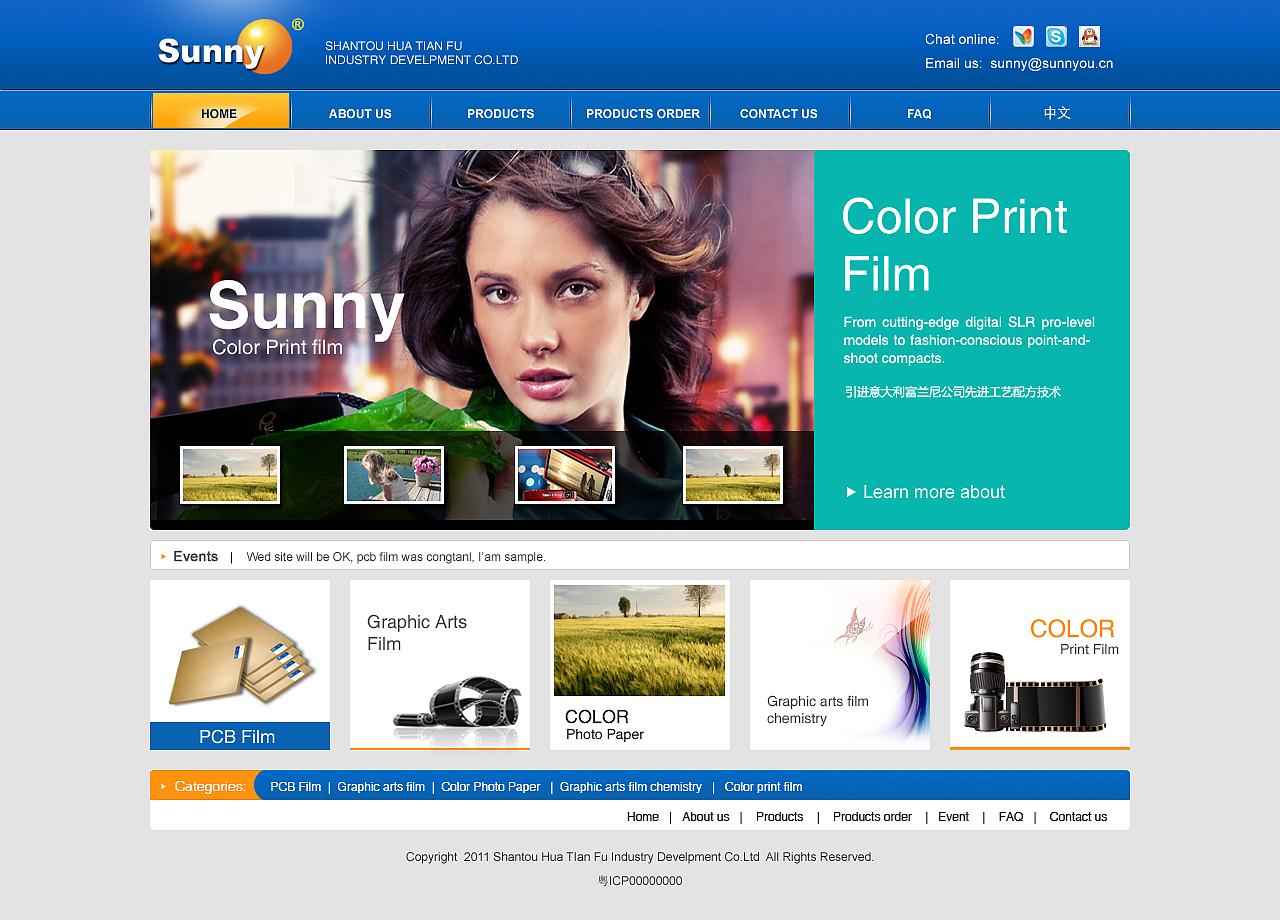Click Event link in the footer

(953, 817)
